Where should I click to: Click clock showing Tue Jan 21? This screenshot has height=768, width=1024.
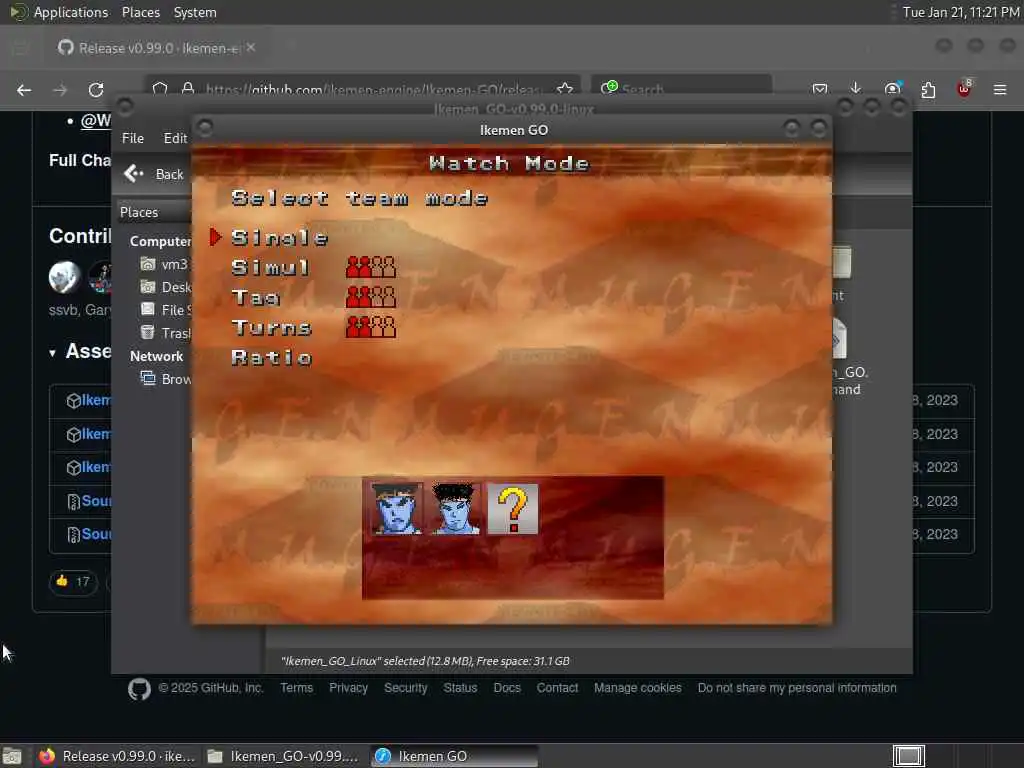click(x=961, y=12)
